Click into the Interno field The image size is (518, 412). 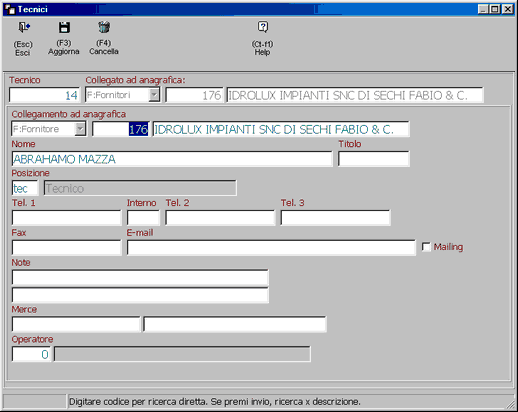tap(143, 218)
